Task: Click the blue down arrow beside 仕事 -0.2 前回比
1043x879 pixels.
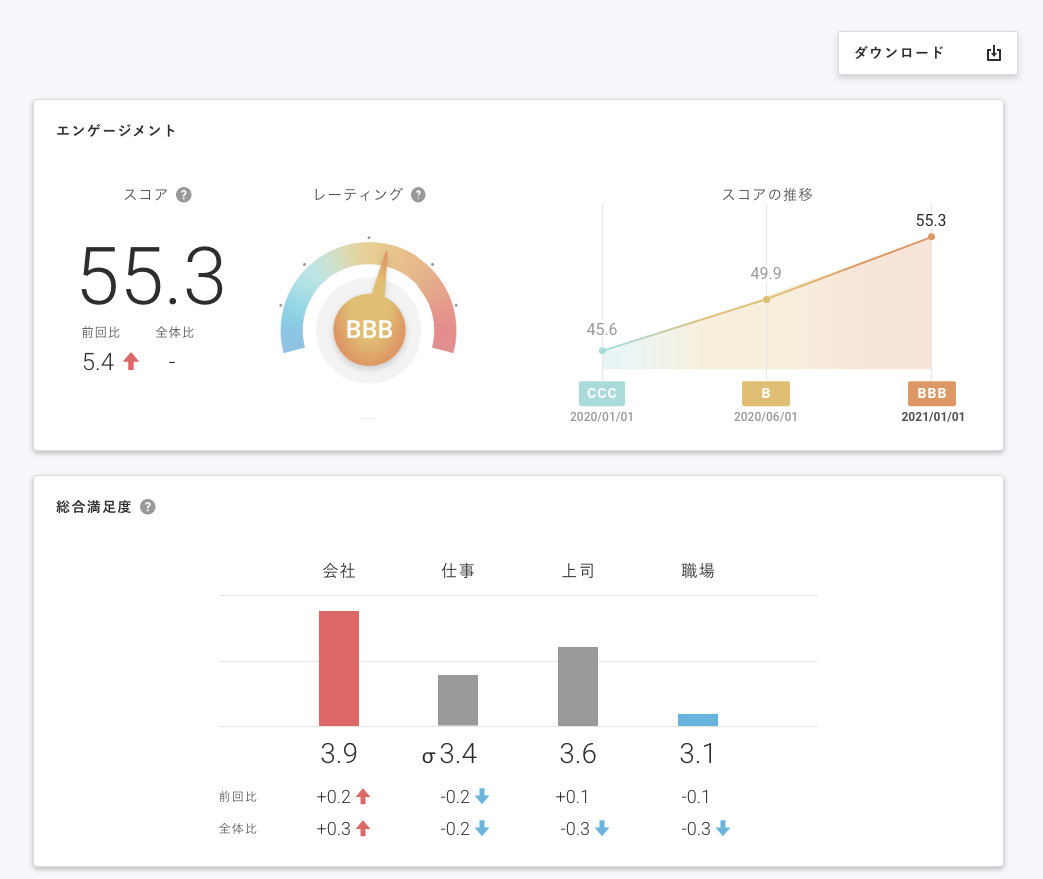Action: (482, 797)
